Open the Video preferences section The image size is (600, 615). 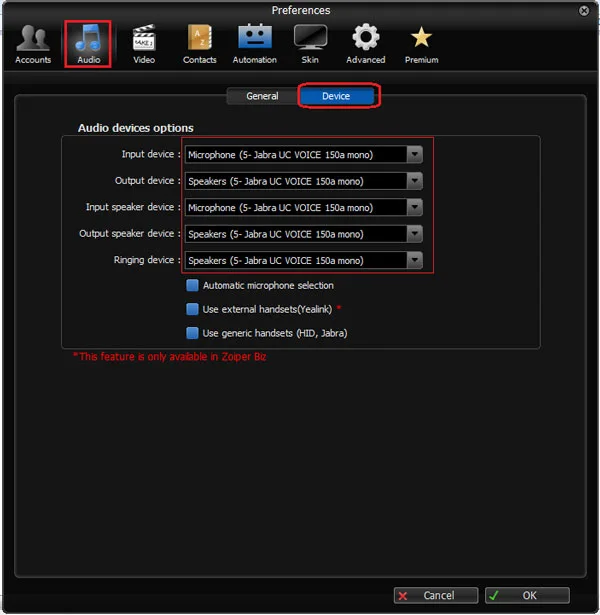click(x=144, y=44)
